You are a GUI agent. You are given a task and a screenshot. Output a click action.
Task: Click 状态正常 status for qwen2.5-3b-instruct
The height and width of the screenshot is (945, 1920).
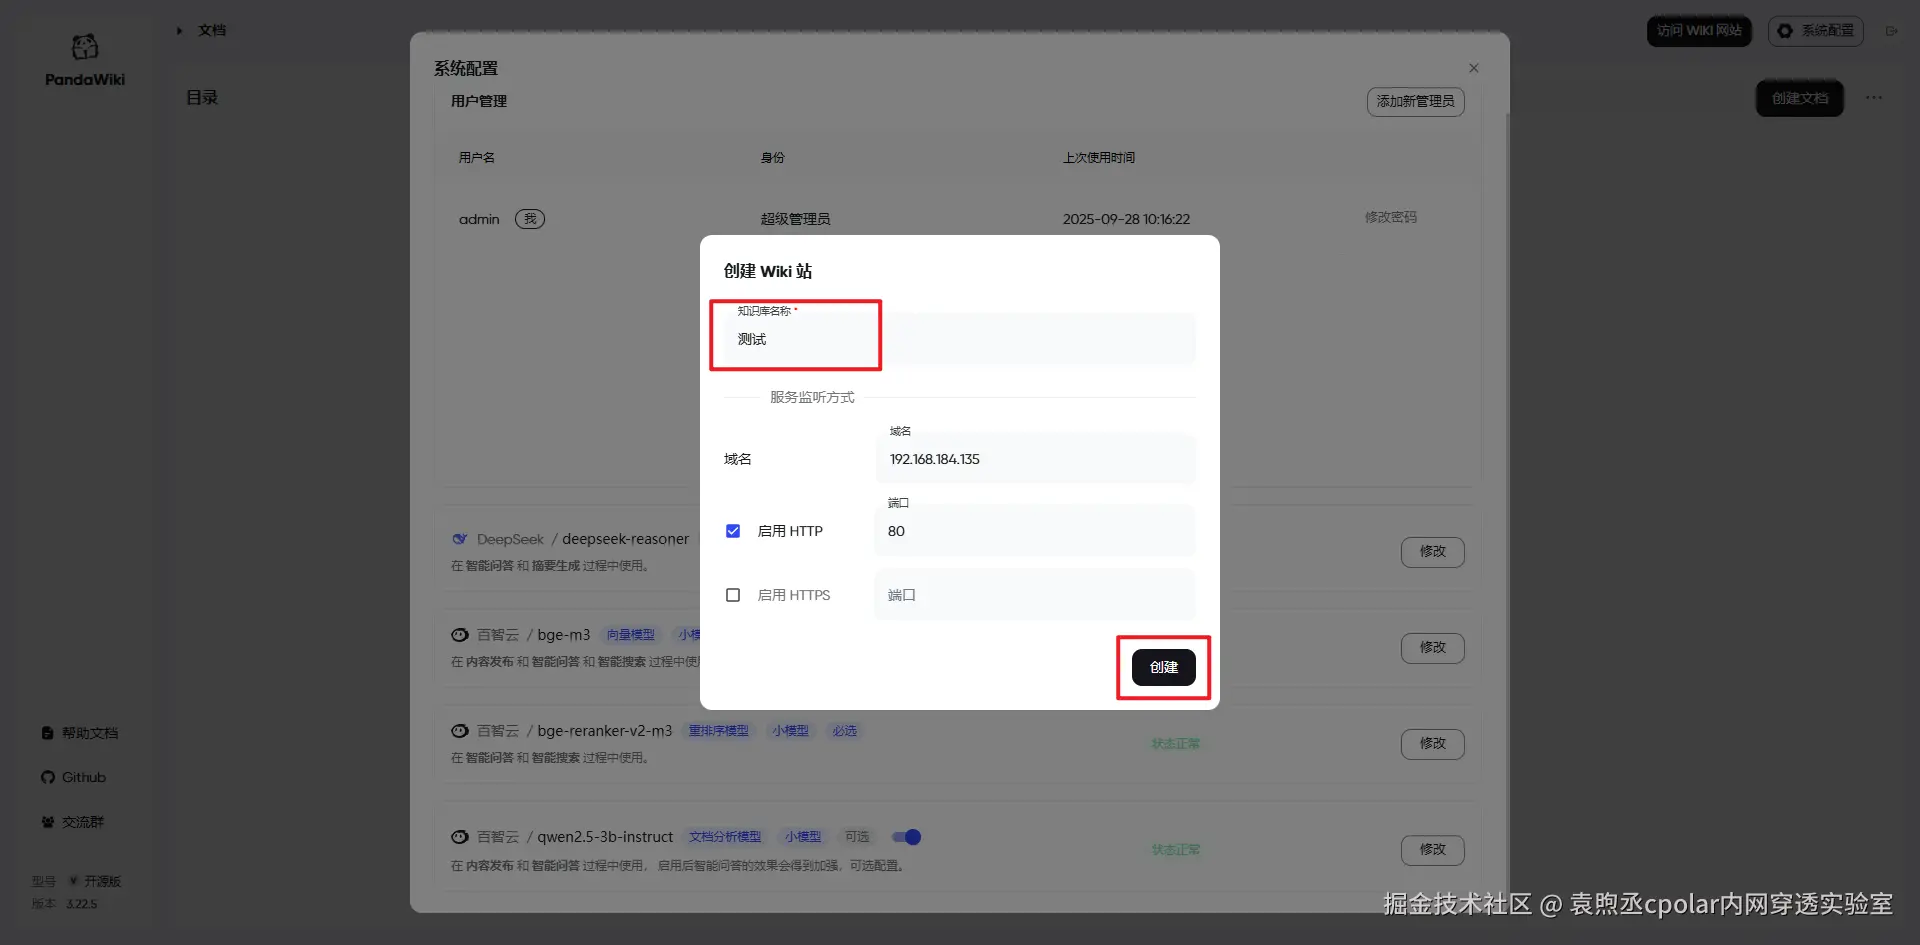(1176, 850)
